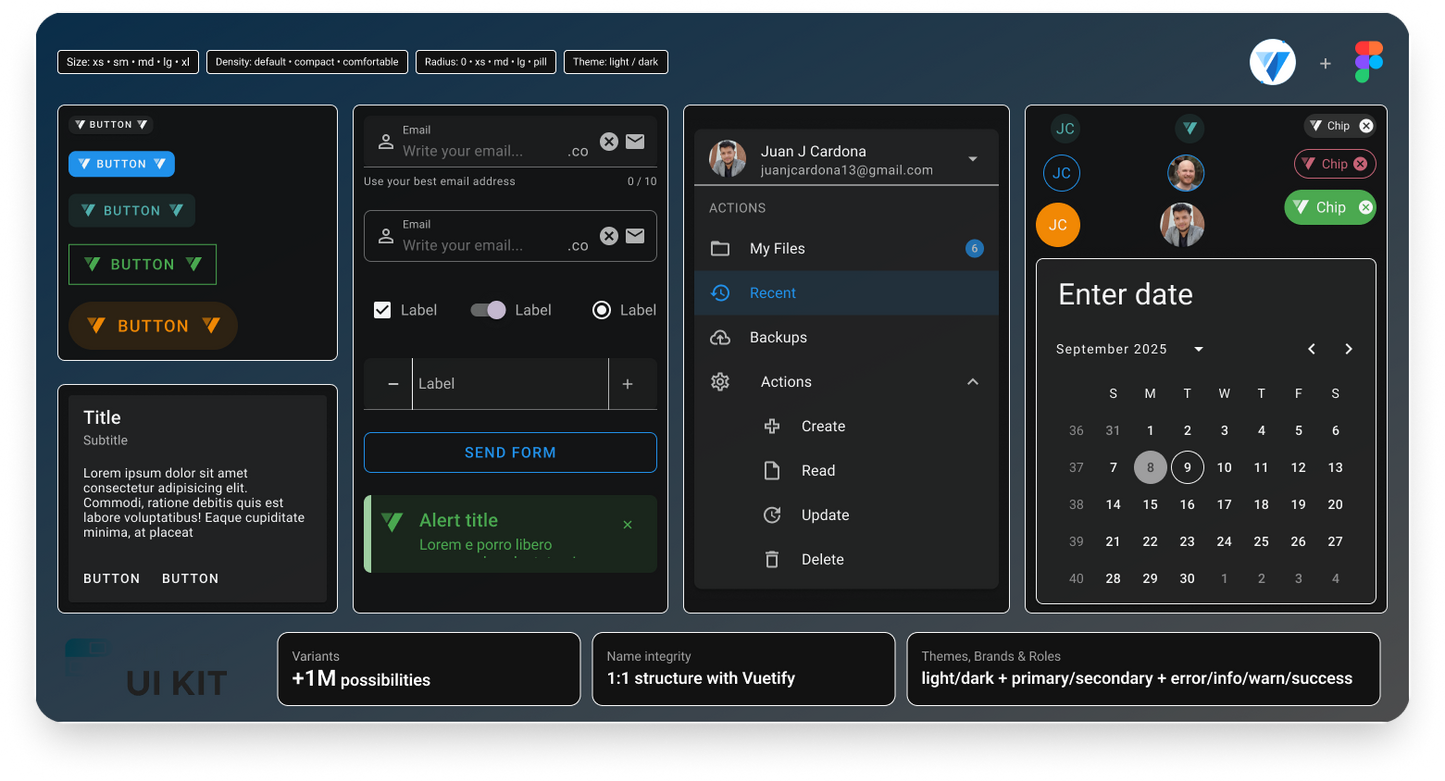The image size is (1445, 781).
Task: Click the Delete trash icon
Action: (x=771, y=559)
